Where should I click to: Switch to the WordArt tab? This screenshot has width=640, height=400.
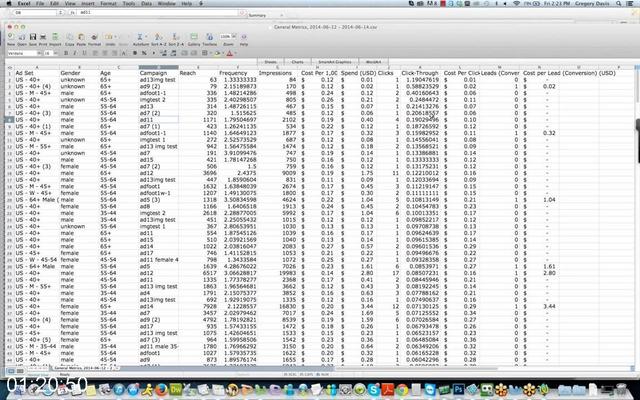[373, 62]
